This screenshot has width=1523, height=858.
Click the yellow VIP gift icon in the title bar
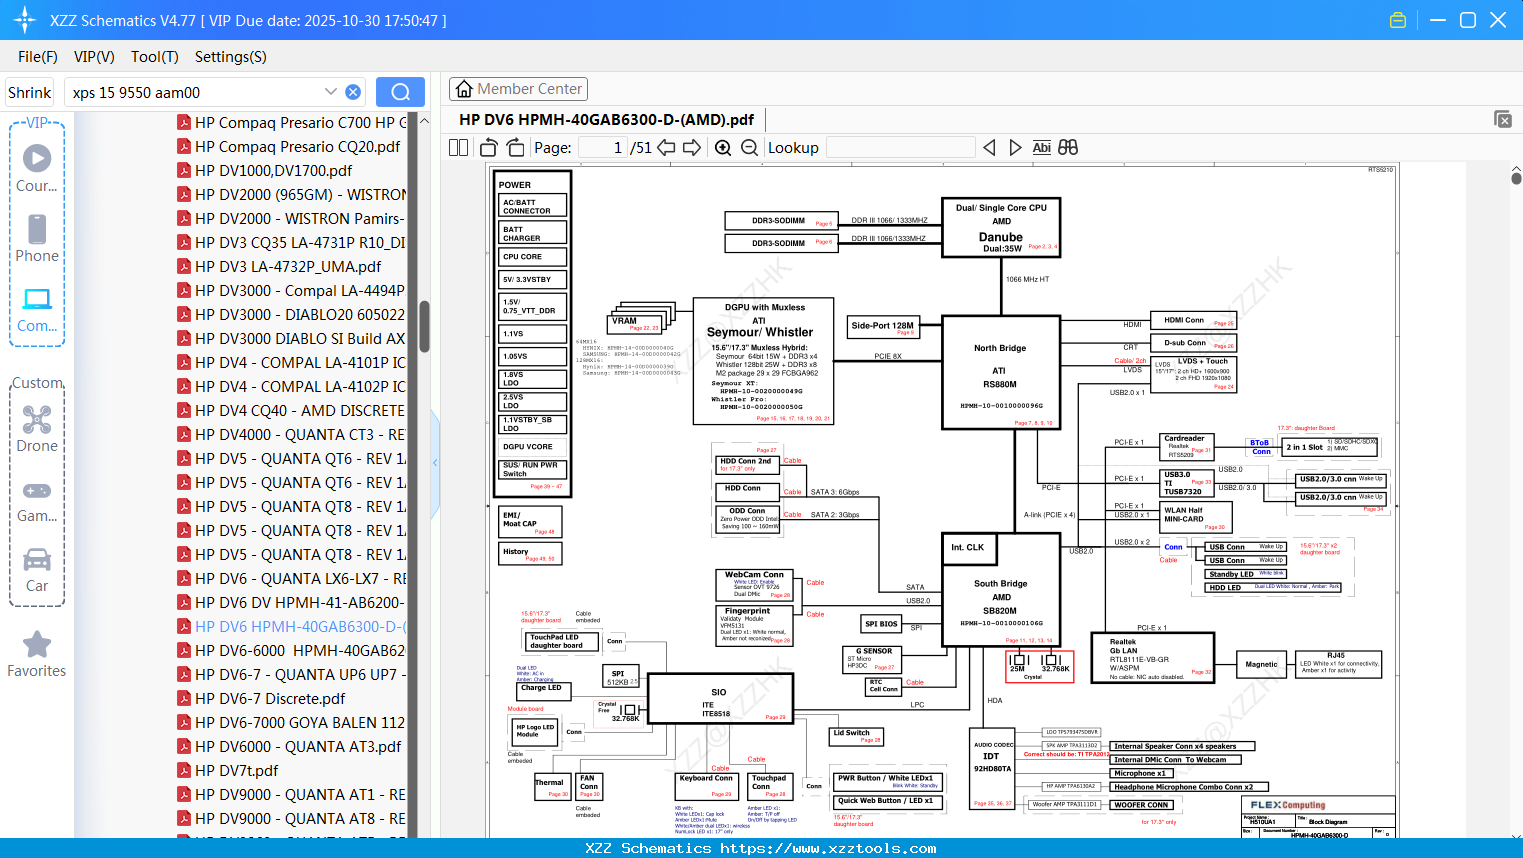1398,20
